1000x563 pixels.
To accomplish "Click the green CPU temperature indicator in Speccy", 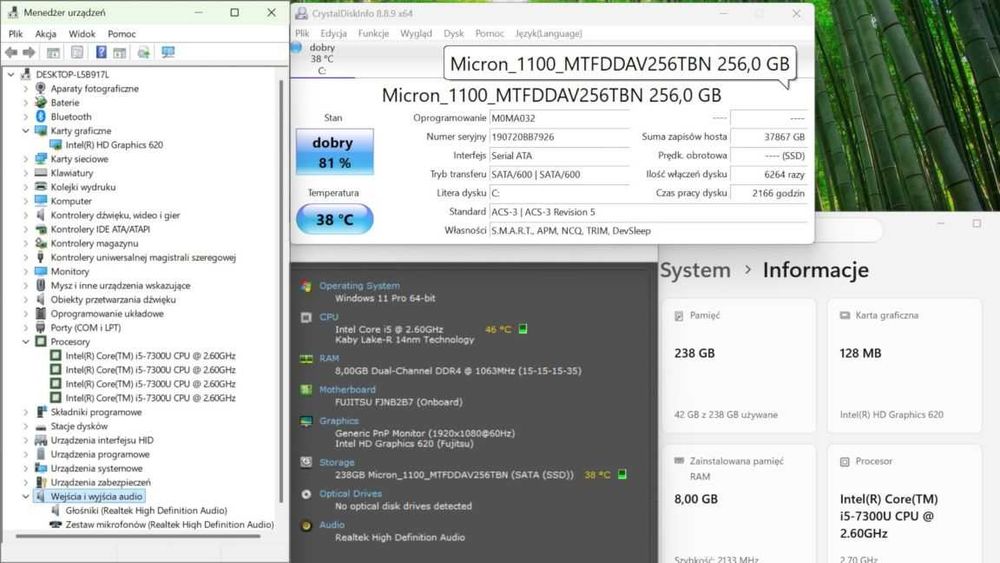I will [x=523, y=329].
